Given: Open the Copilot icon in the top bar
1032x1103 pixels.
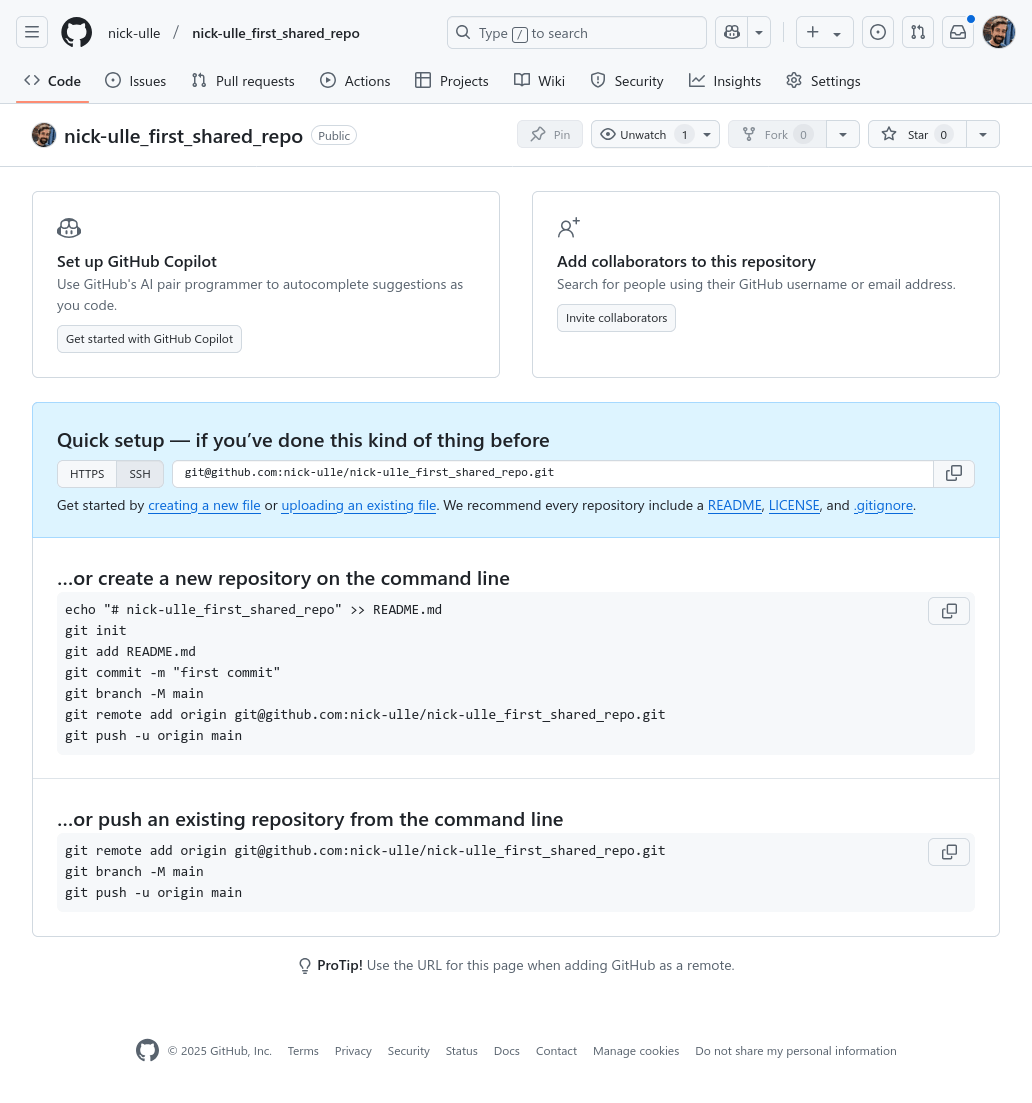Looking at the screenshot, I should 731,32.
